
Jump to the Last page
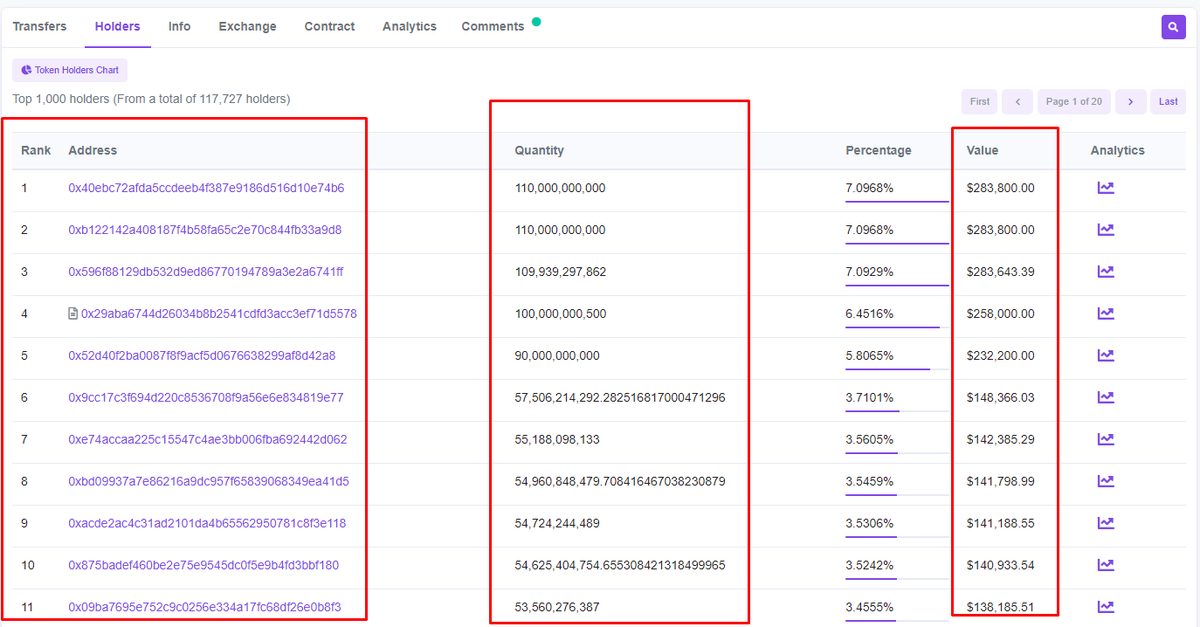(1169, 102)
